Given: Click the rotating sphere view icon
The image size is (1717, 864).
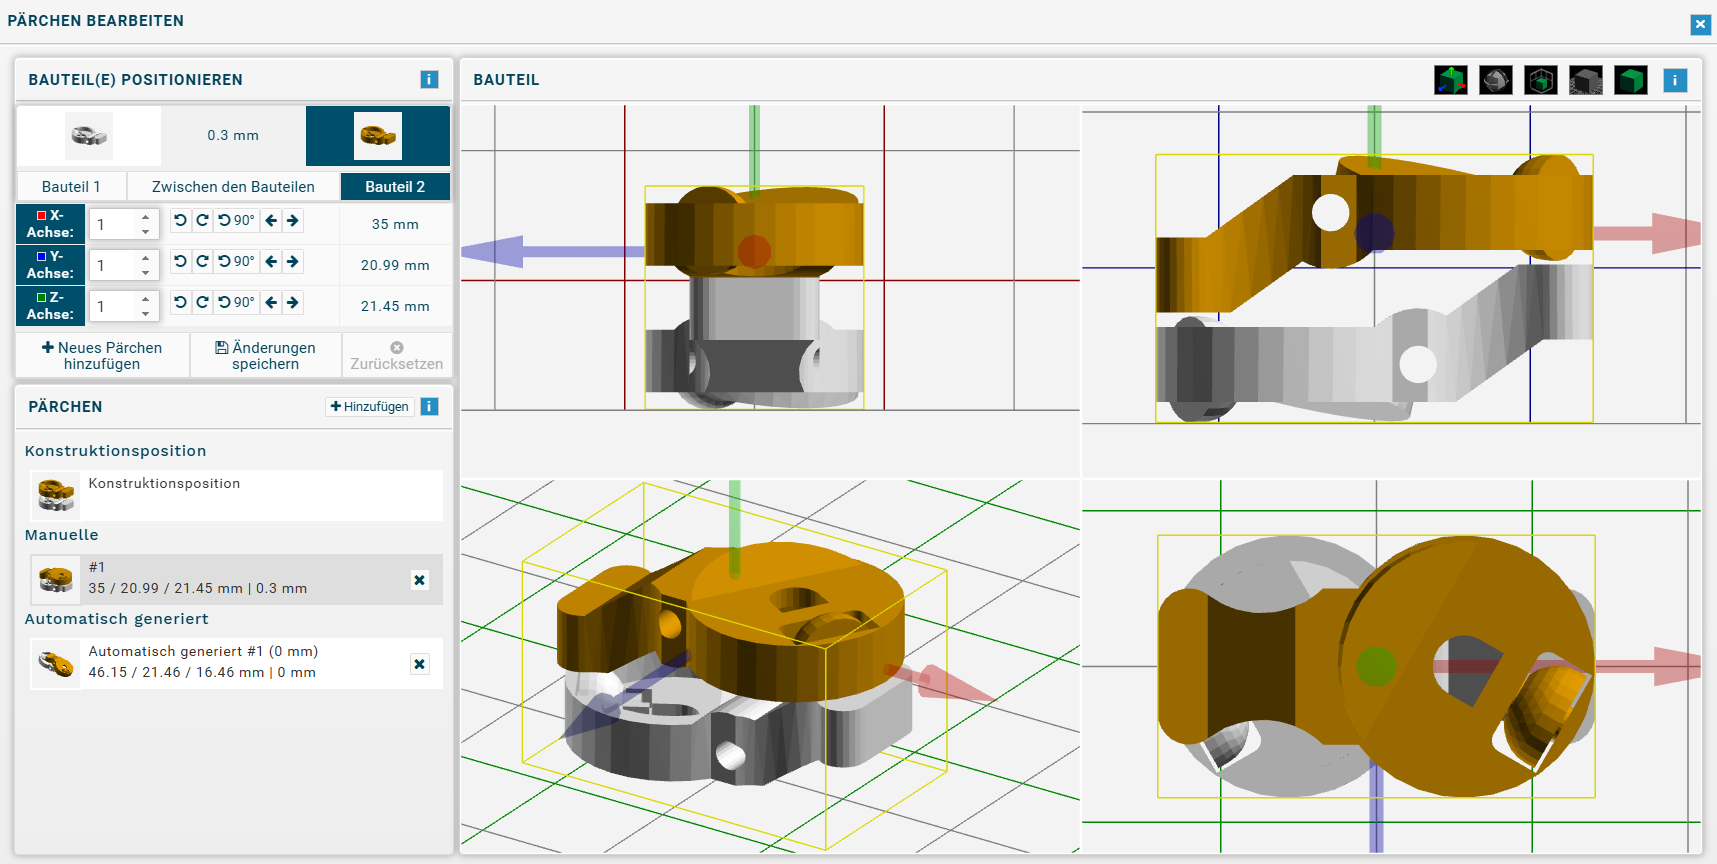Looking at the screenshot, I should pyautogui.click(x=1496, y=80).
